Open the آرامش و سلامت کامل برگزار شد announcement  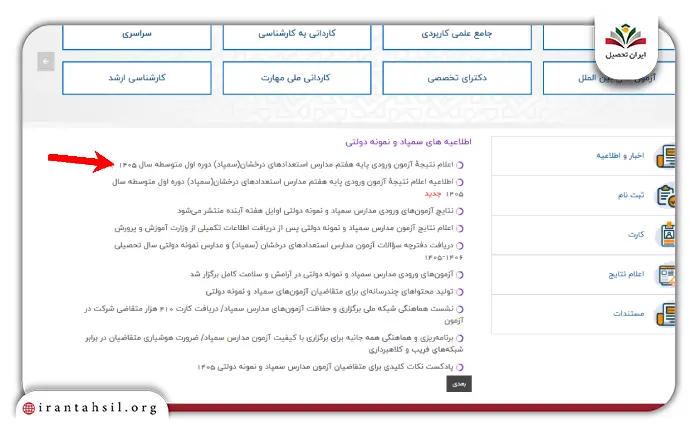click(x=321, y=274)
